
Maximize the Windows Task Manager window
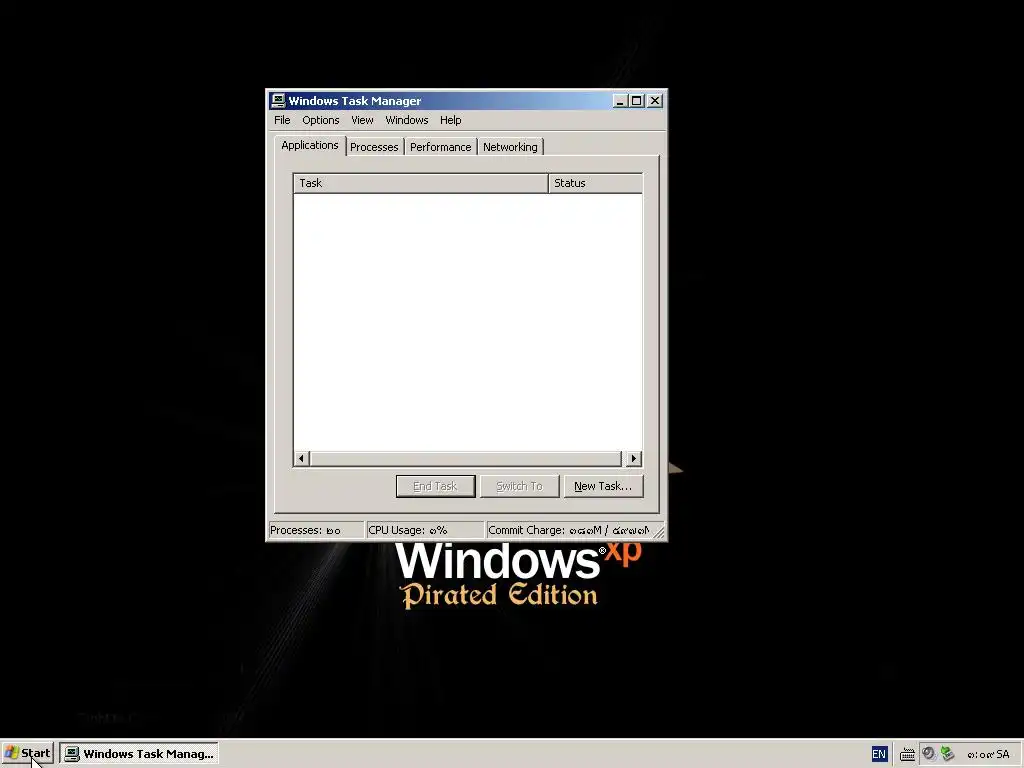click(x=636, y=101)
